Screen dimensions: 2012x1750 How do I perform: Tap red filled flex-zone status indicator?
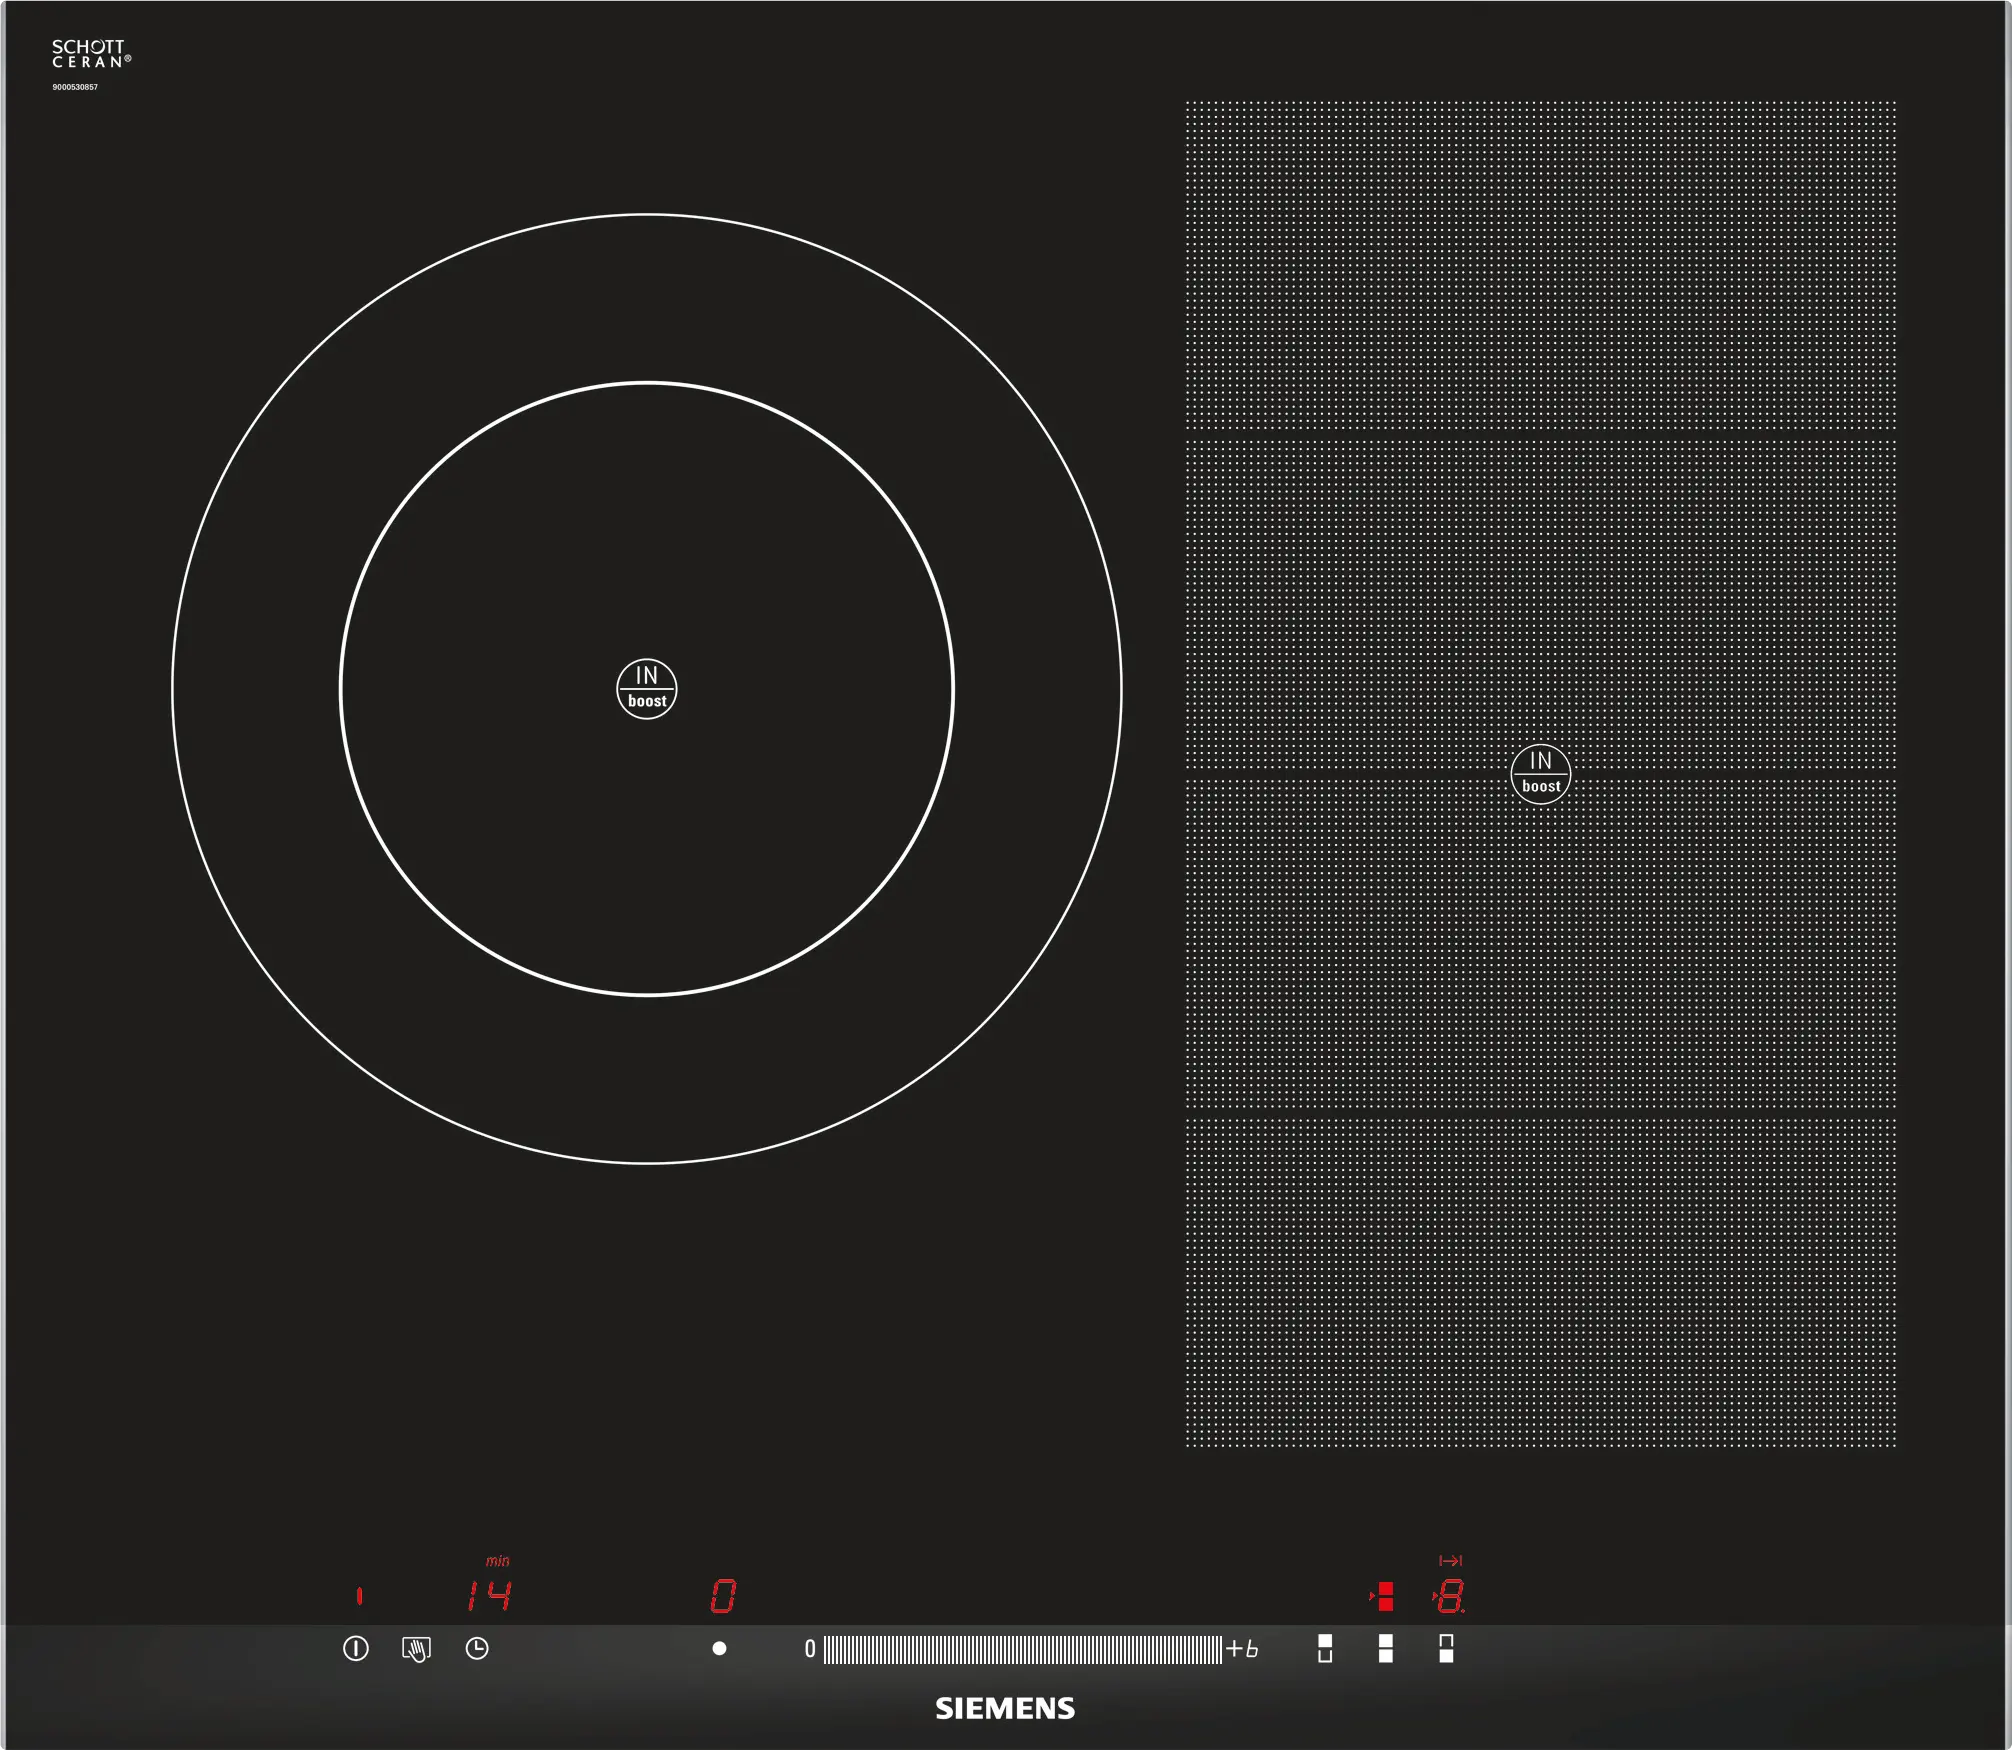(1384, 1596)
